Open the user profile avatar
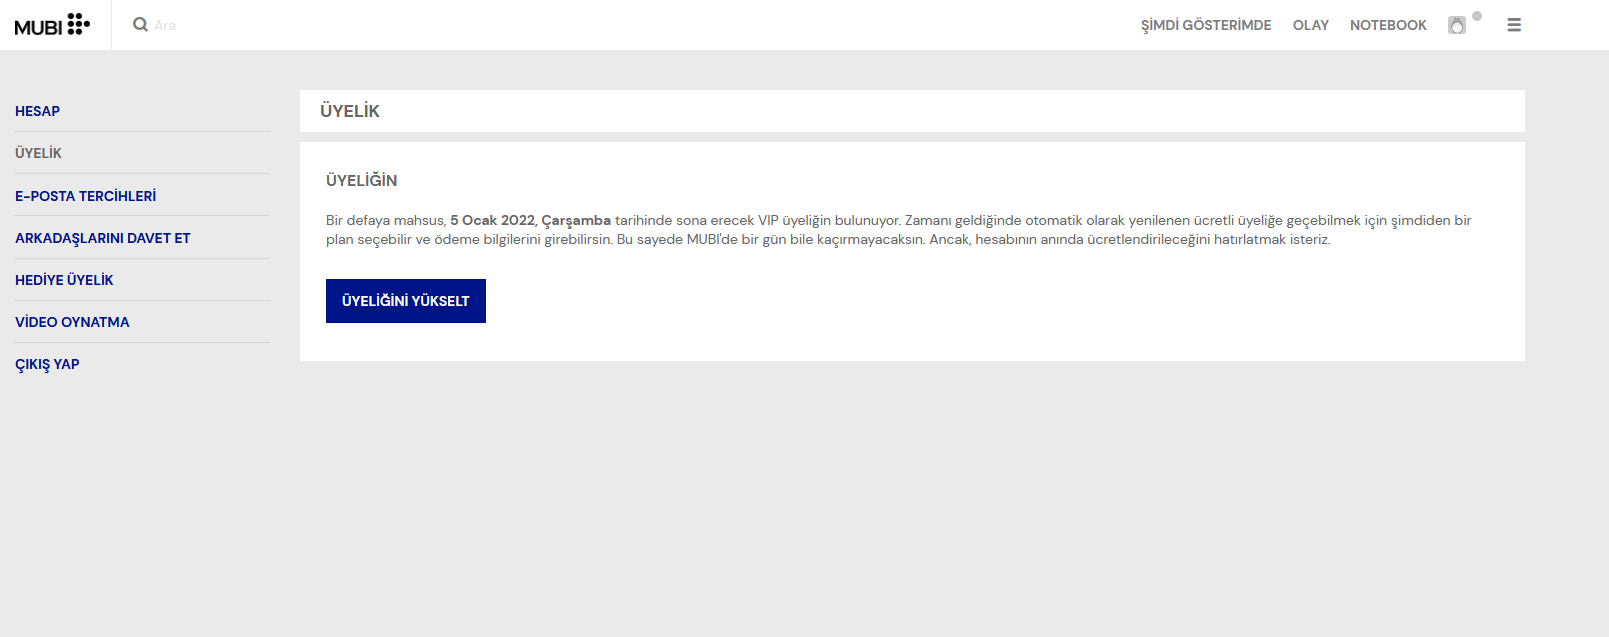 click(1457, 25)
